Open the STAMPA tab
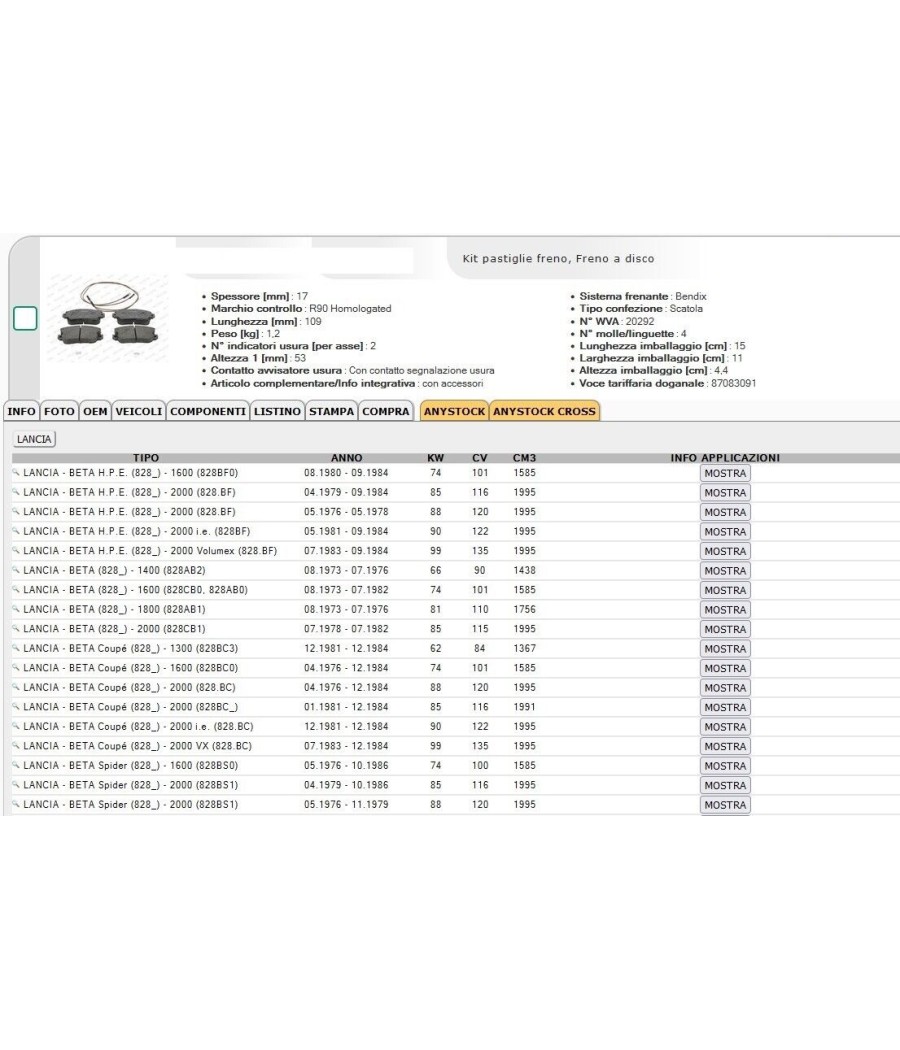Viewport: 900px width, 1050px height. (331, 411)
